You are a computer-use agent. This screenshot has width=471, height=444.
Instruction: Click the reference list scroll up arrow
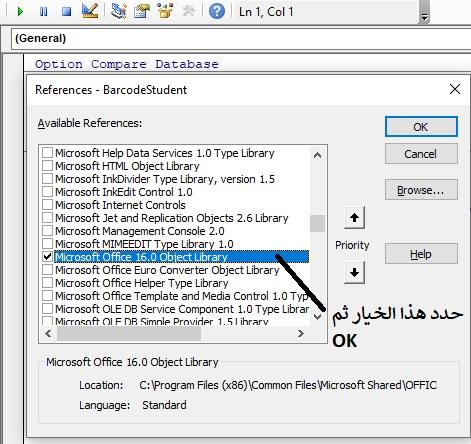click(x=318, y=155)
